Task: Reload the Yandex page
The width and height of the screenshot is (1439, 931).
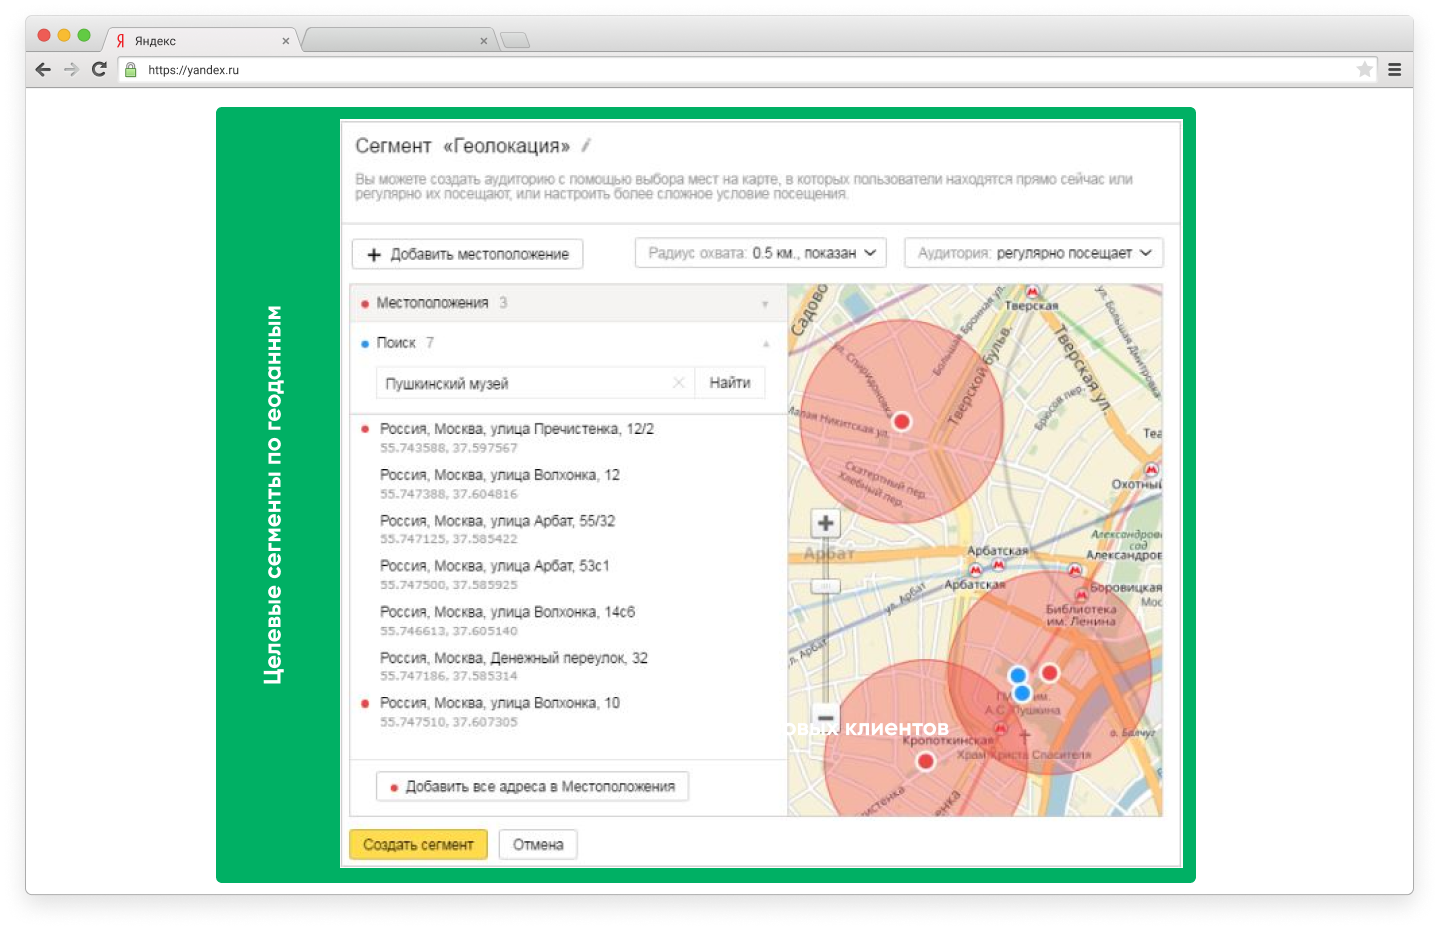Action: pyautogui.click(x=99, y=69)
